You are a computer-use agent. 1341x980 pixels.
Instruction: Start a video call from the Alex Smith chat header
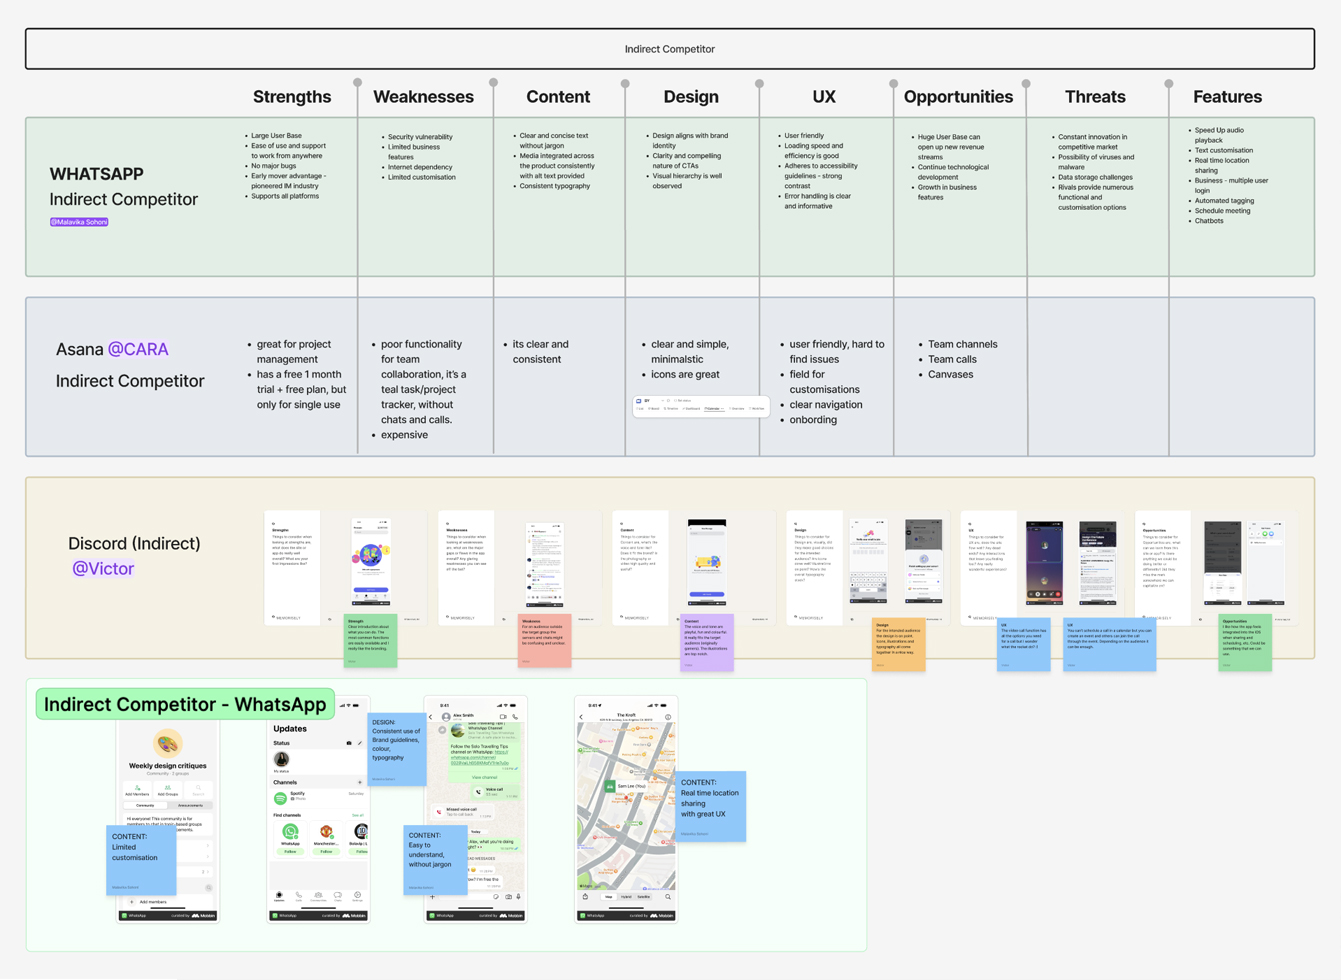pos(501,715)
